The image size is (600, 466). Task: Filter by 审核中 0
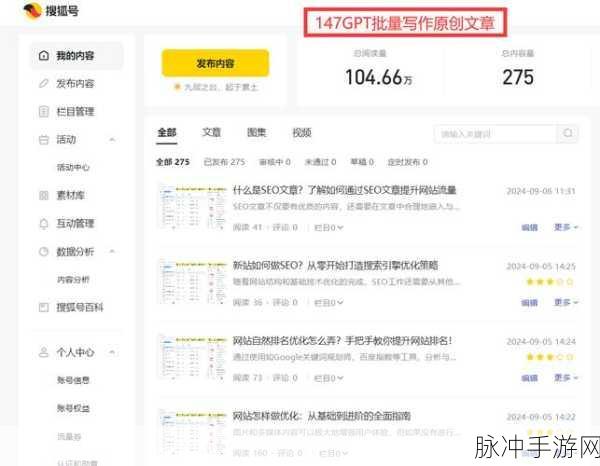click(x=275, y=162)
